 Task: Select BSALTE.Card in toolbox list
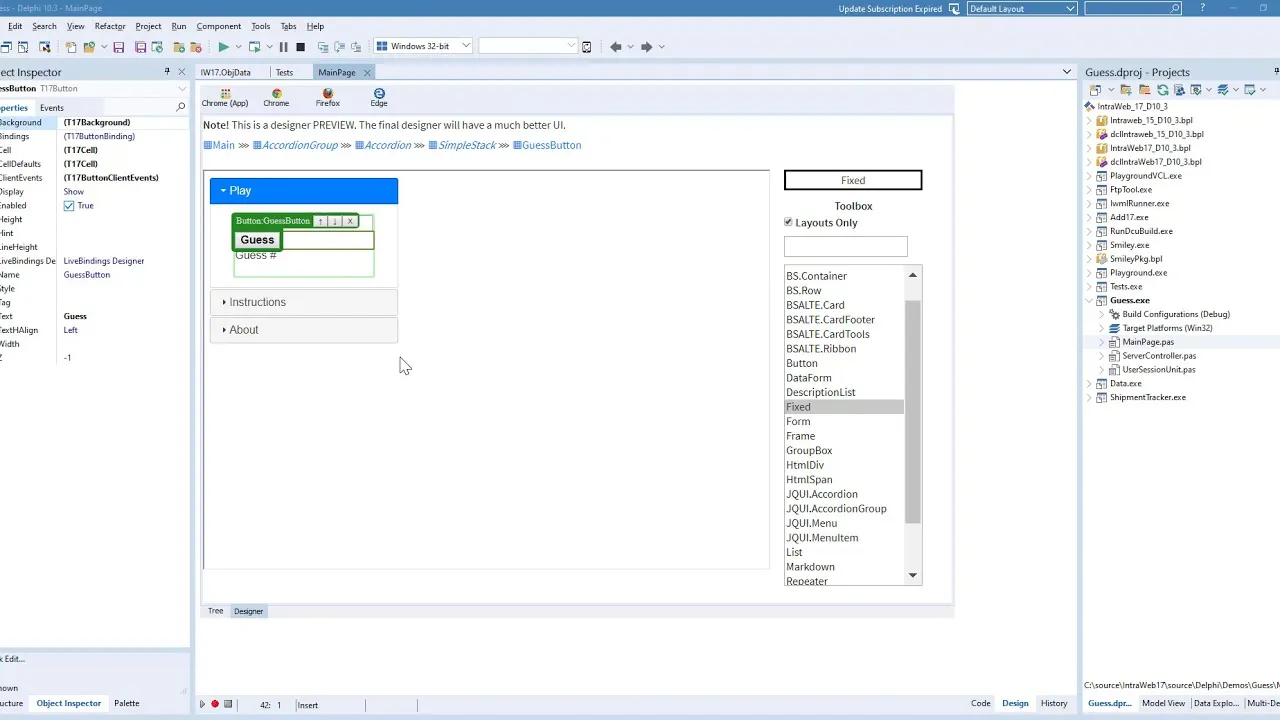tap(815, 305)
